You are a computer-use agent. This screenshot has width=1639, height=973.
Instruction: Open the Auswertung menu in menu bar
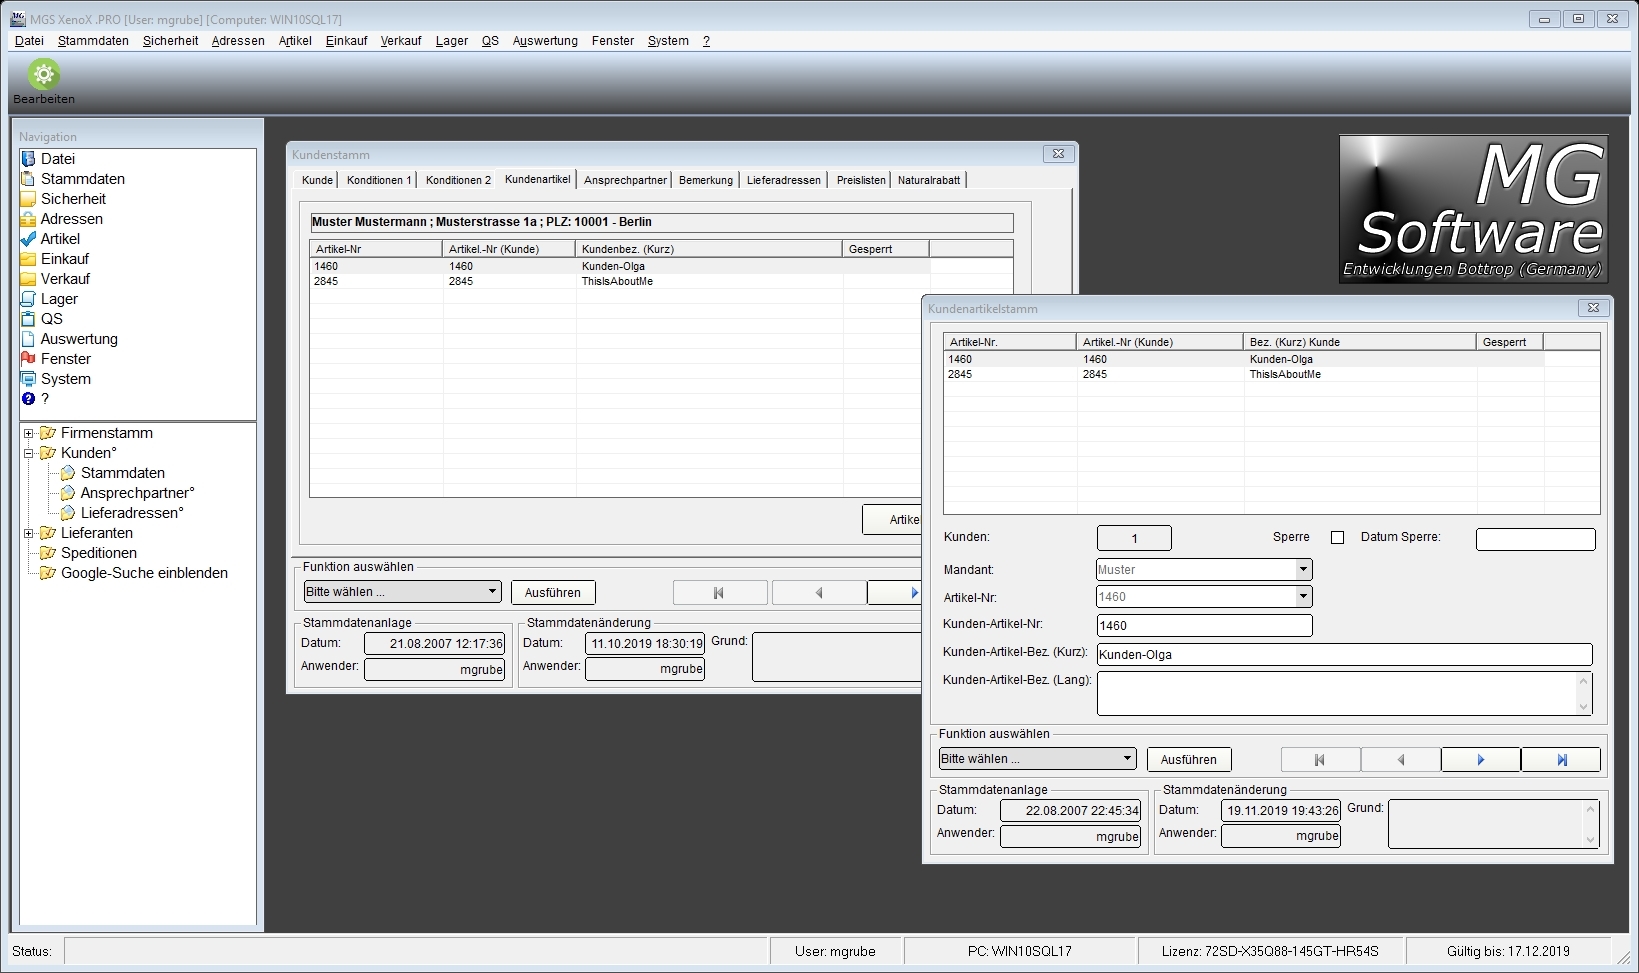pyautogui.click(x=545, y=41)
